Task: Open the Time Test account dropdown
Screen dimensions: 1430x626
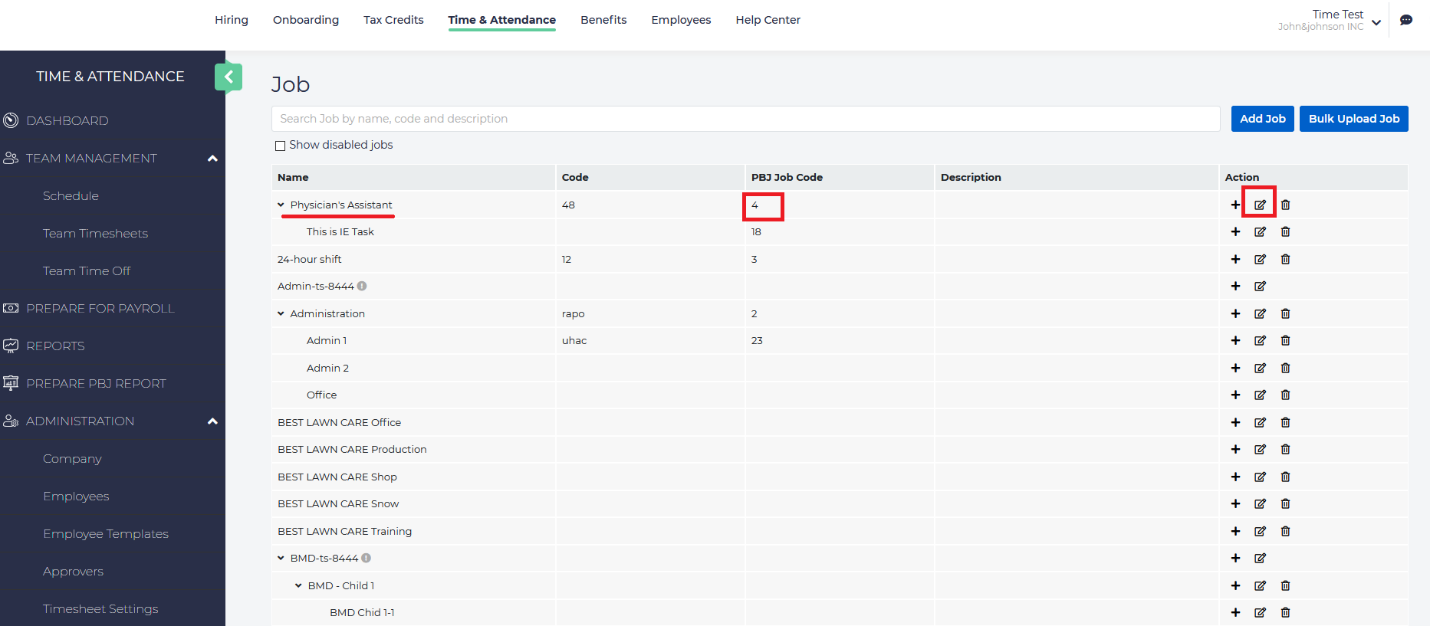Action: (1376, 22)
